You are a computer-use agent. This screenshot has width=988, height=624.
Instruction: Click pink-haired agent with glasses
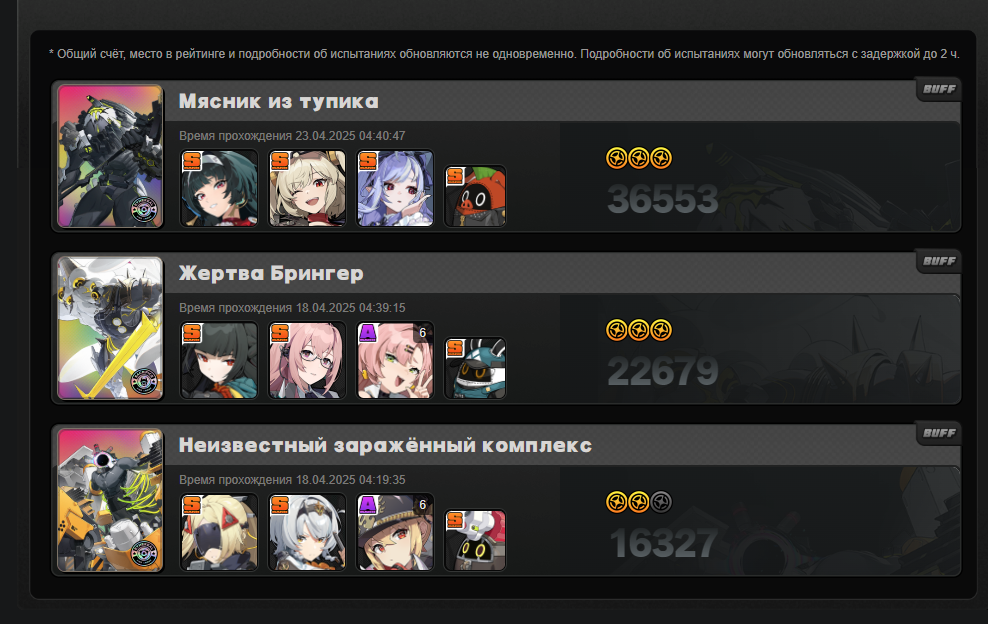pyautogui.click(x=307, y=360)
